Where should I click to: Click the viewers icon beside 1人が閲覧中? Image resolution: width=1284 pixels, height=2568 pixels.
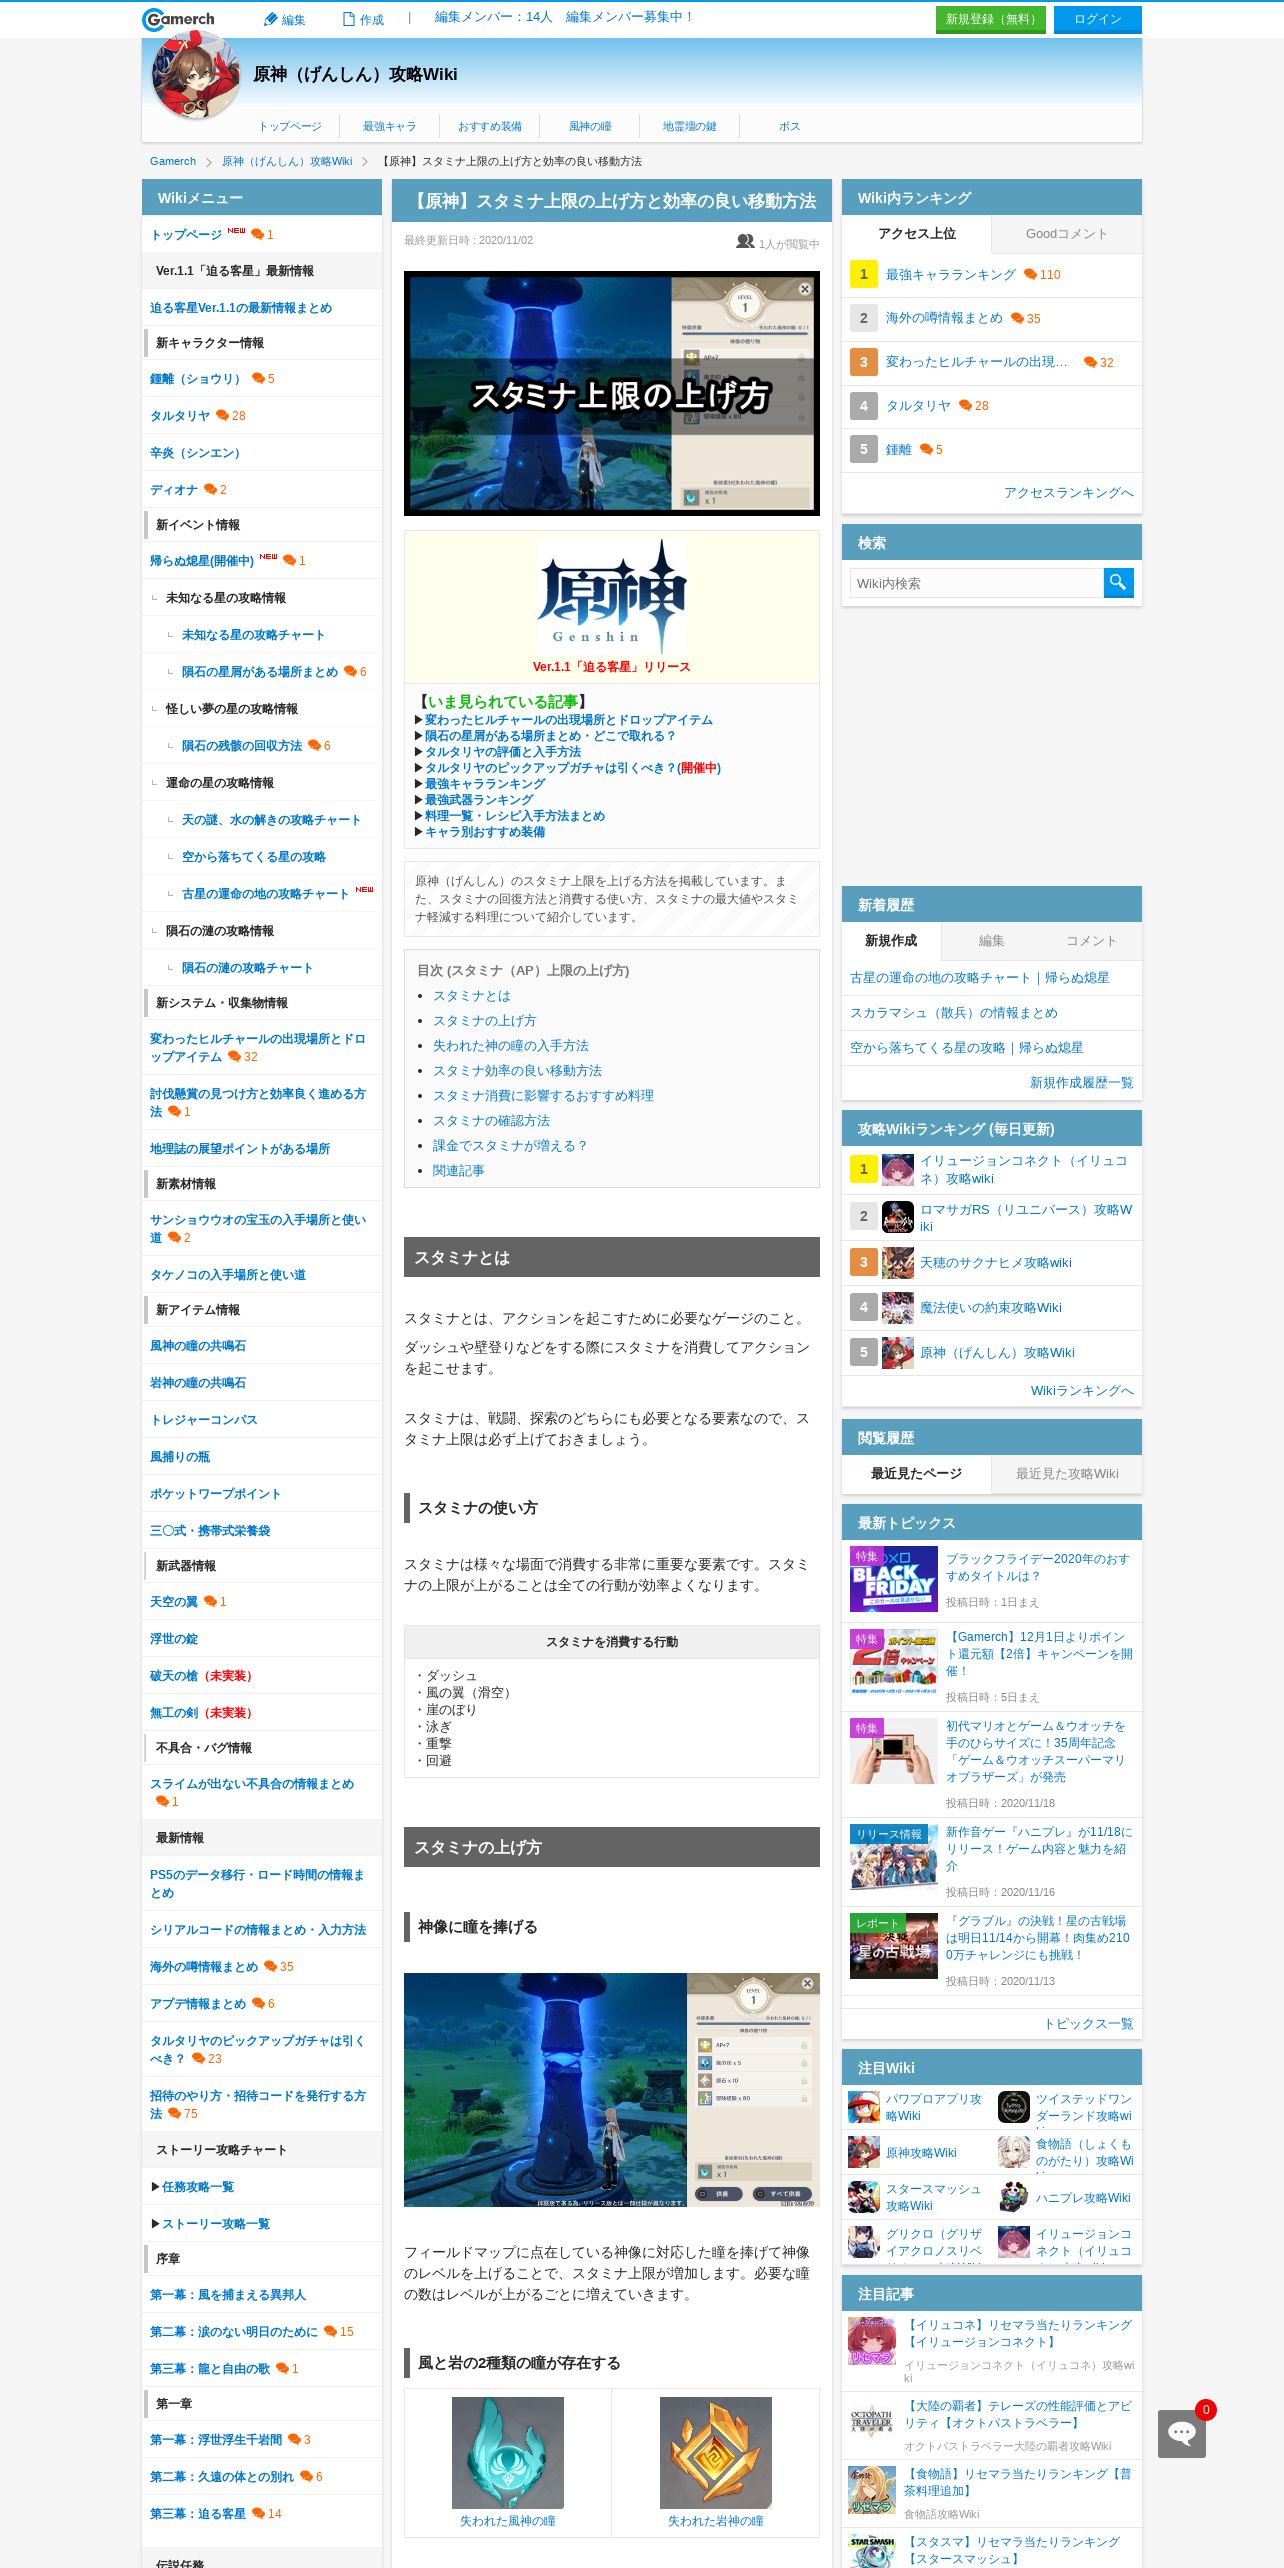click(745, 242)
